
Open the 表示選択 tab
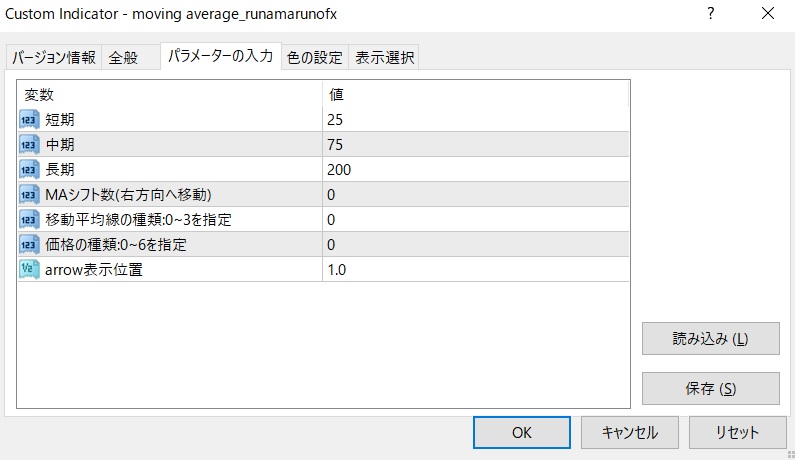coord(384,58)
